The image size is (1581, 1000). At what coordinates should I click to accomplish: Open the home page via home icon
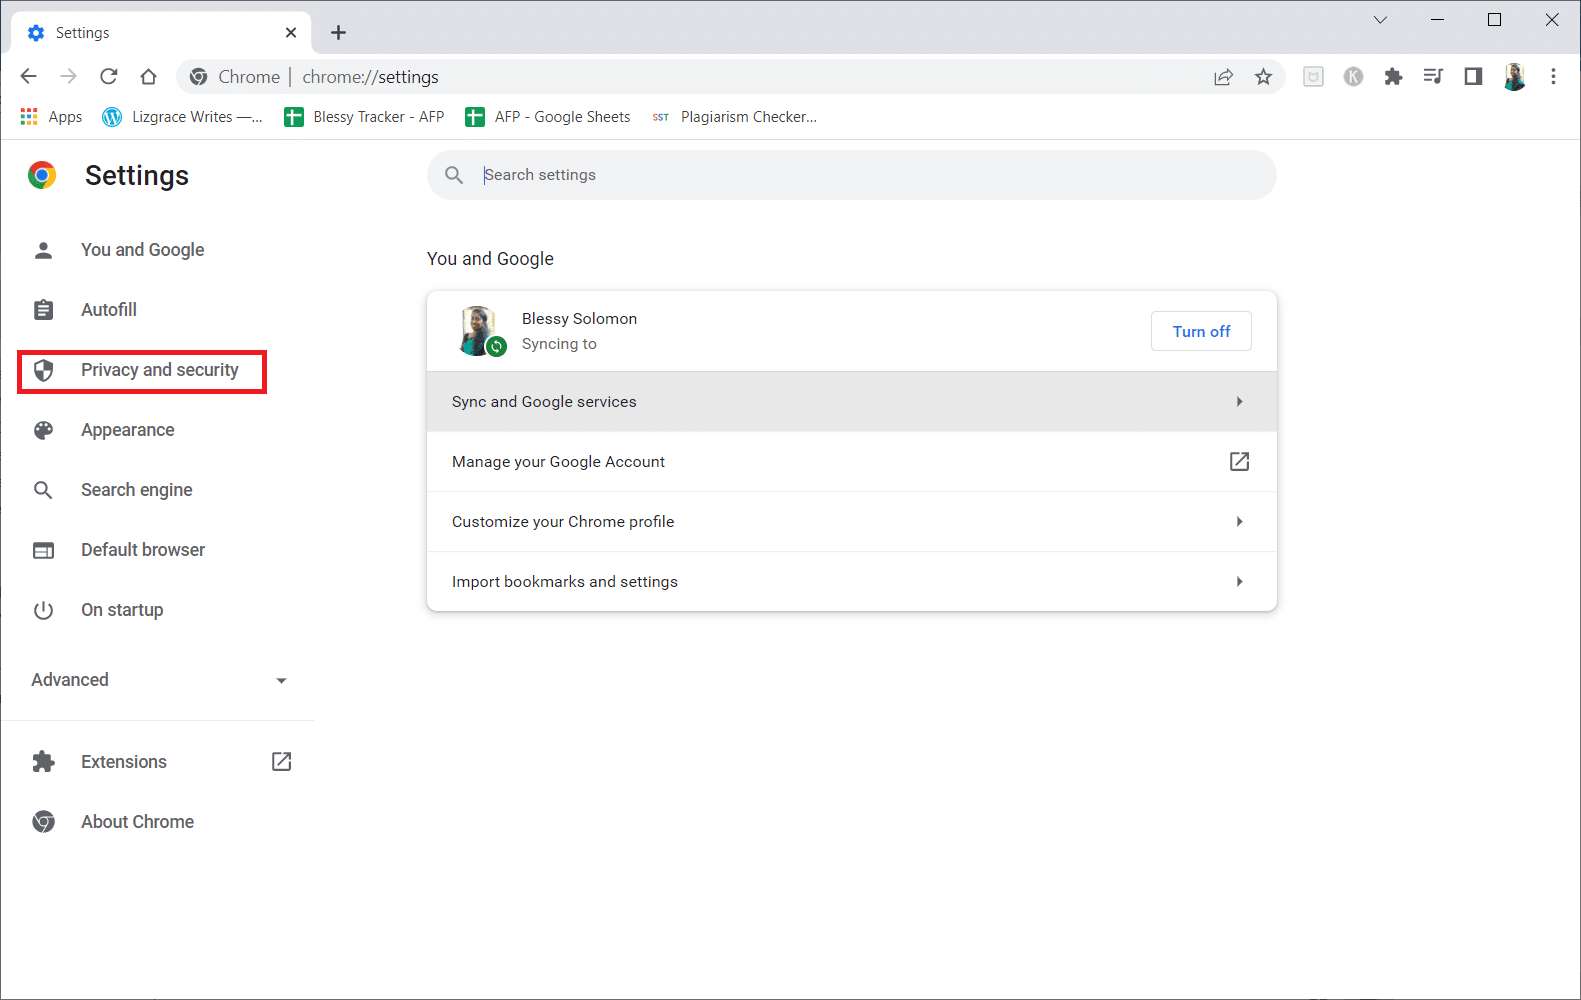148,76
